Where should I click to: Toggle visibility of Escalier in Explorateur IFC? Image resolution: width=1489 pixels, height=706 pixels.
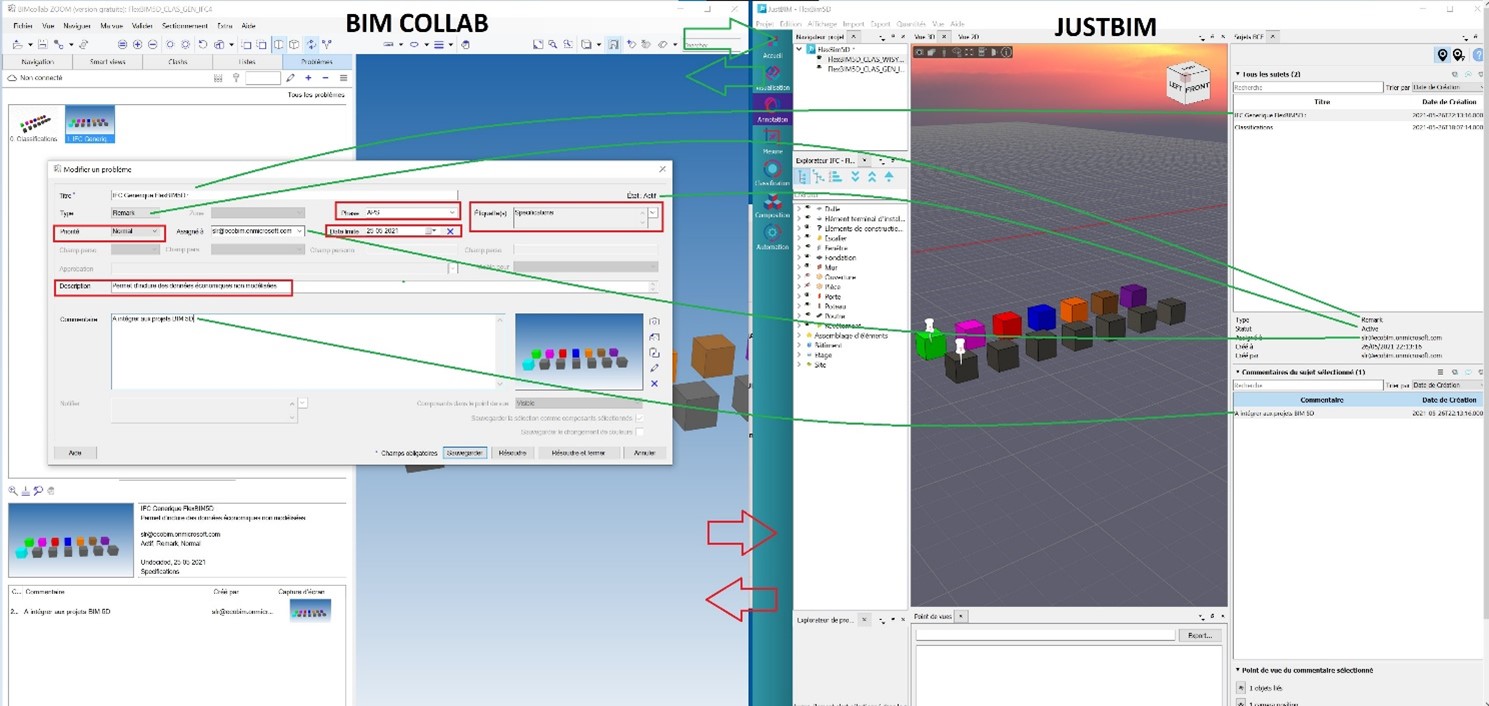(807, 238)
